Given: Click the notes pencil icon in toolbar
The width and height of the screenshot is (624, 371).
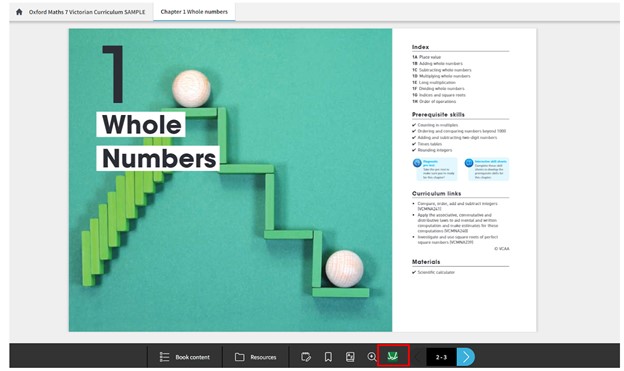Looking at the screenshot, I should (x=306, y=357).
